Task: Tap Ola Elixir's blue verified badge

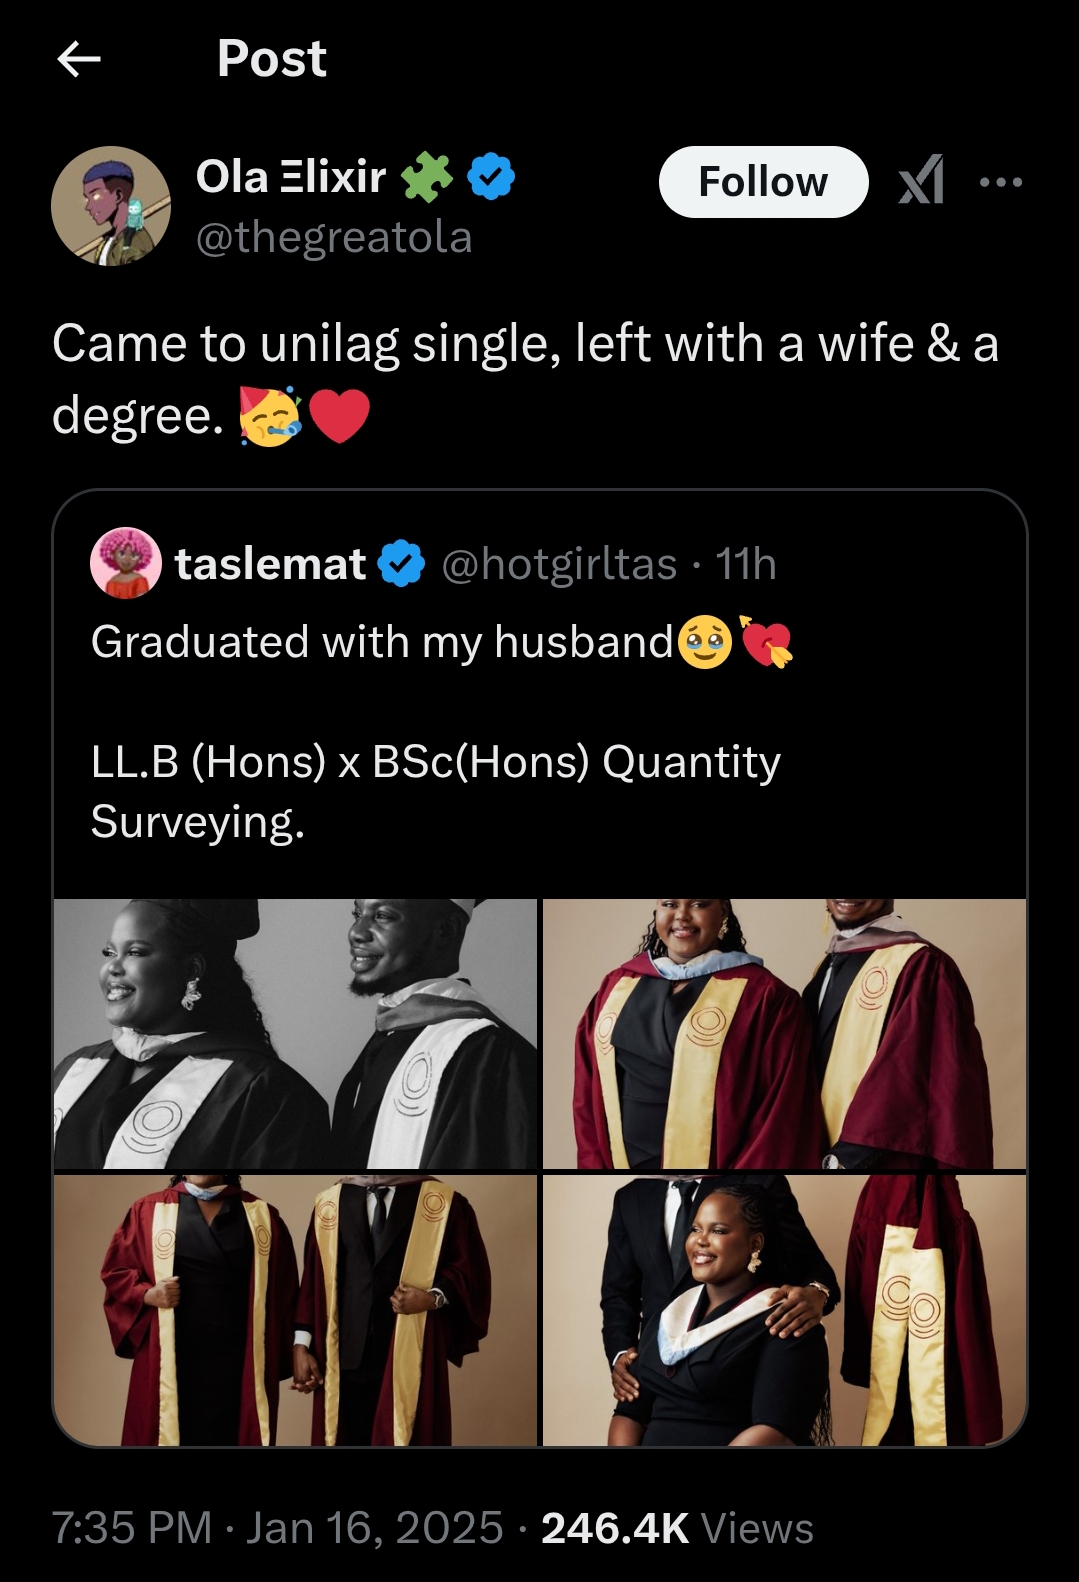Action: [x=491, y=177]
